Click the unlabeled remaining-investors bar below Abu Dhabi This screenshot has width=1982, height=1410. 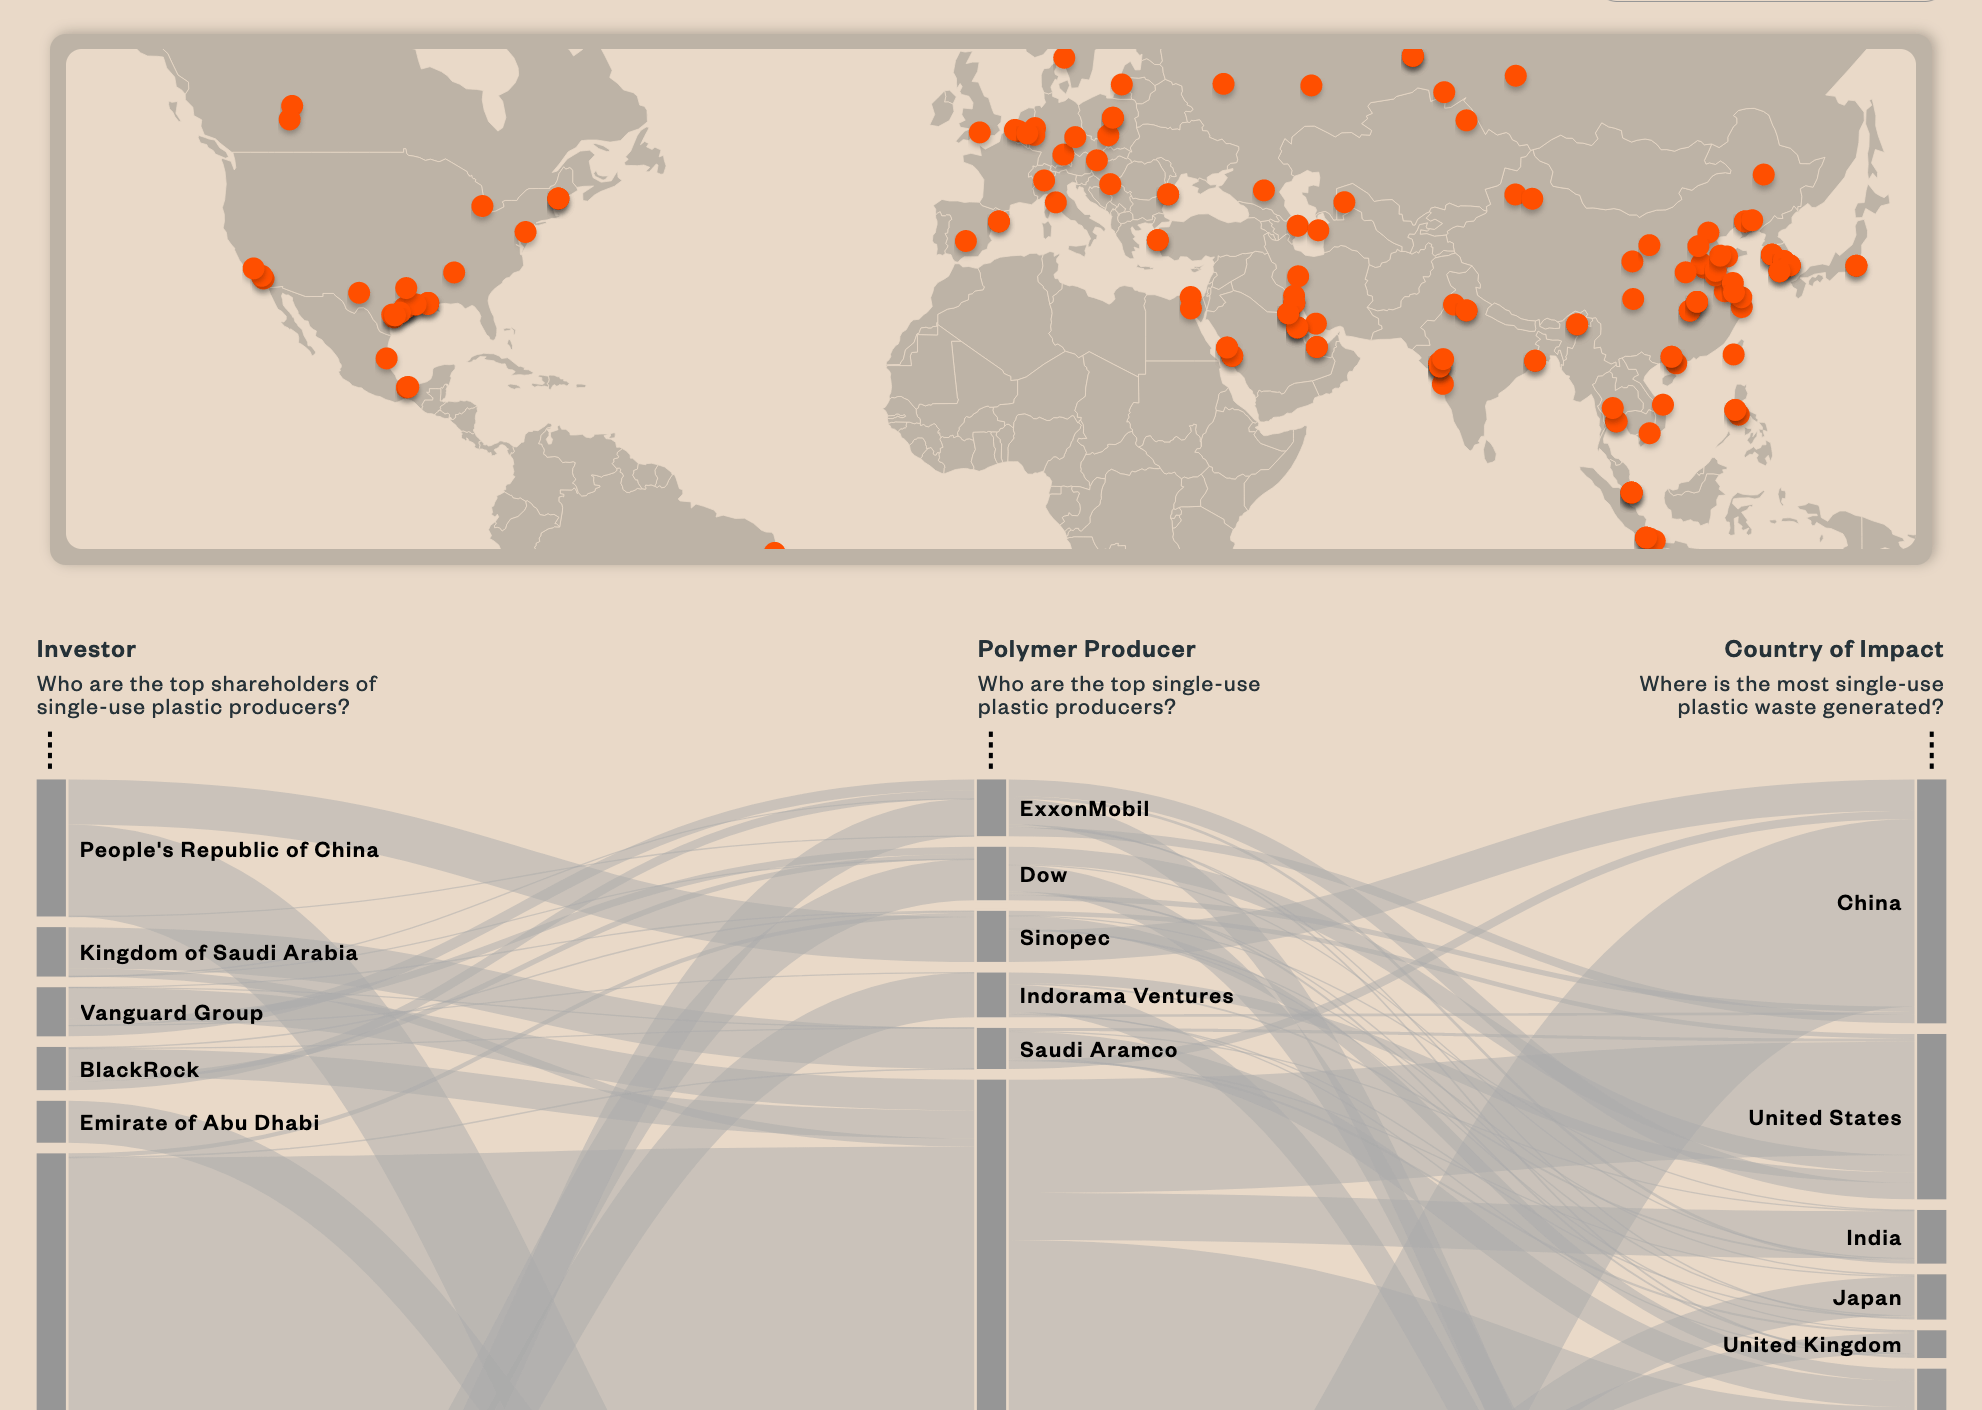(51, 1281)
